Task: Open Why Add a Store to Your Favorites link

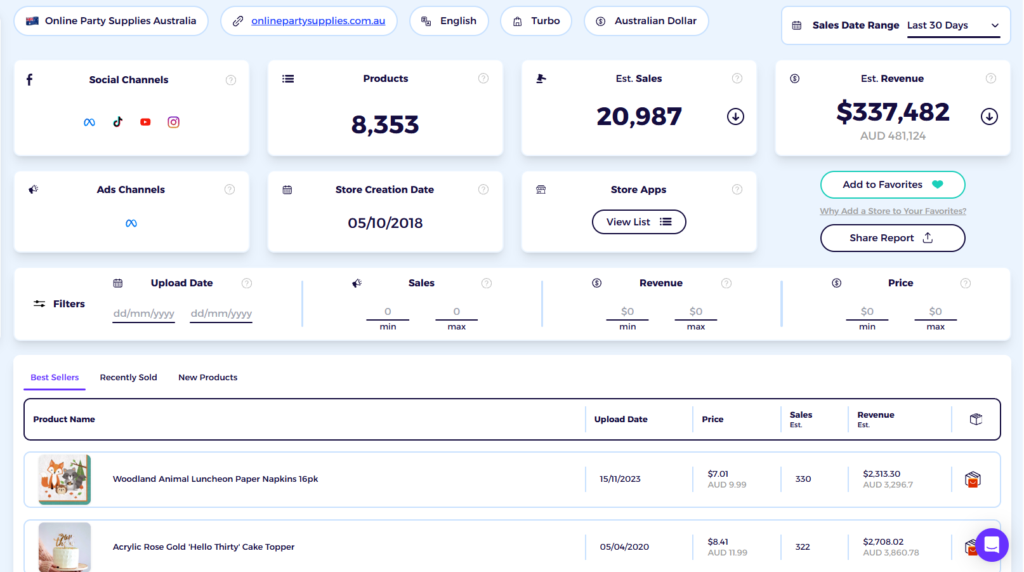Action: [x=893, y=211]
